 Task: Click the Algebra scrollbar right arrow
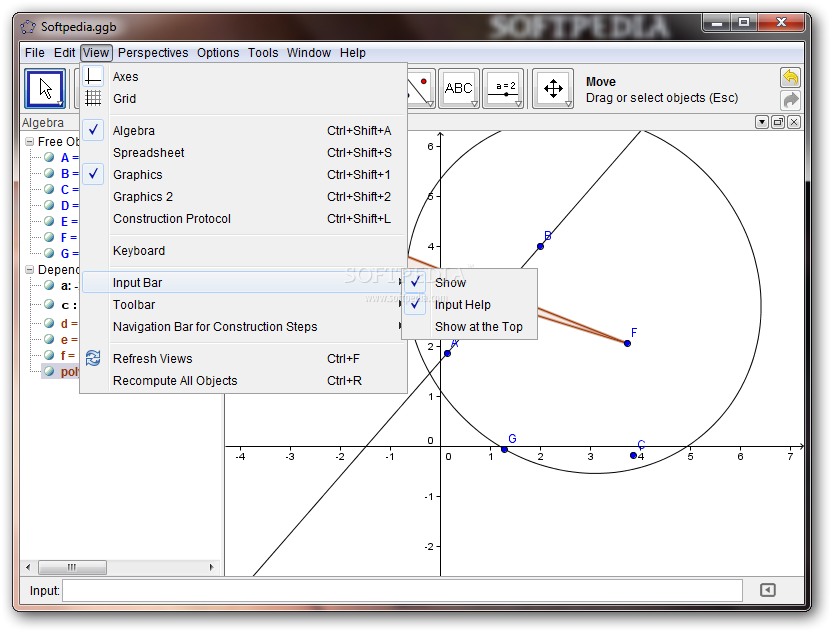coord(211,567)
